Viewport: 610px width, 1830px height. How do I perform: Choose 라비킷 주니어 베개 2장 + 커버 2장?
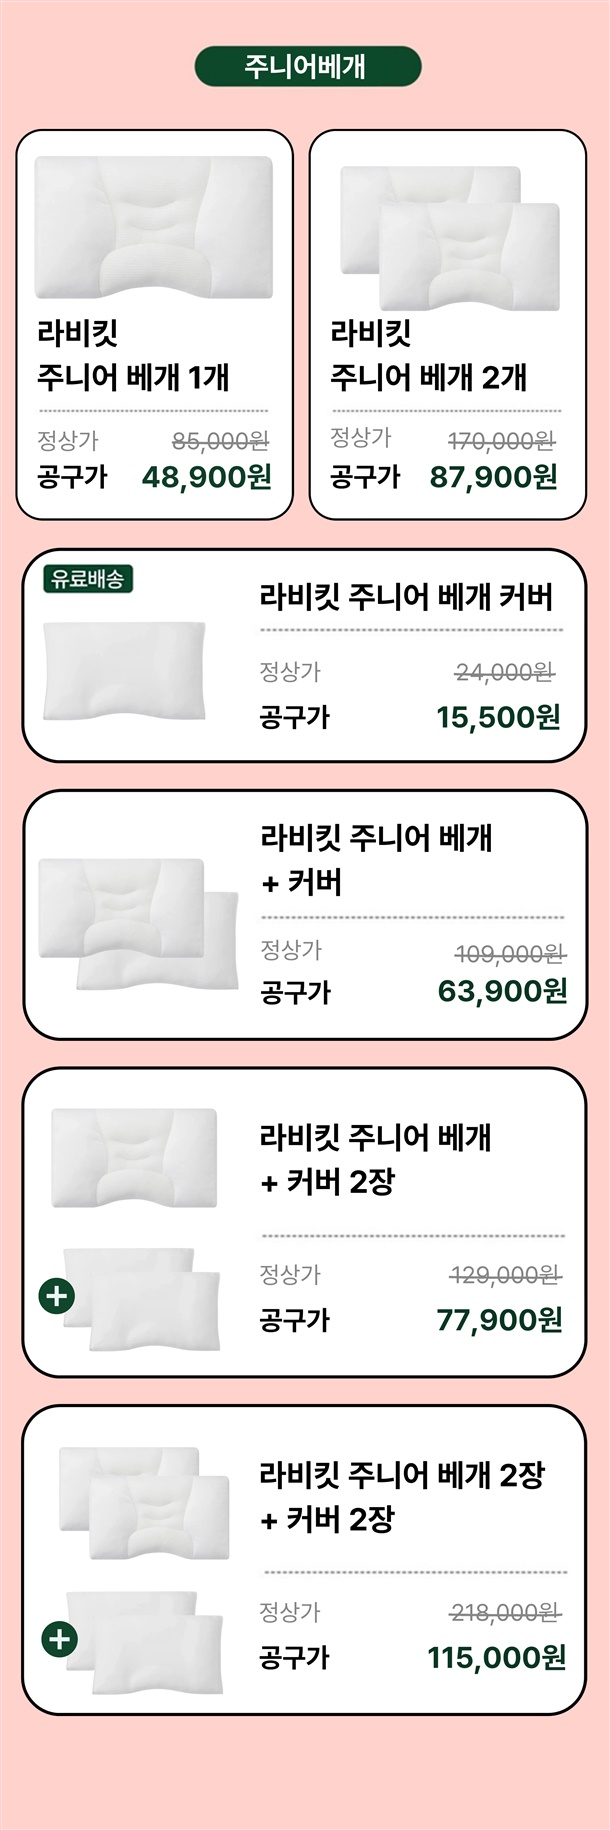click(x=402, y=1496)
